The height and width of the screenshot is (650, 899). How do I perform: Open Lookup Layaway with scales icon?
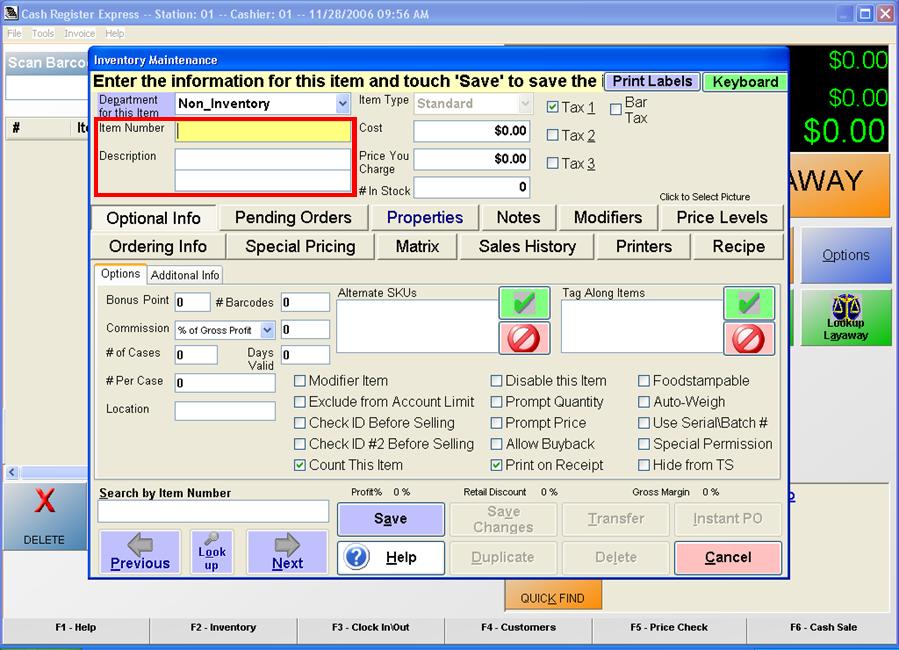click(x=846, y=318)
